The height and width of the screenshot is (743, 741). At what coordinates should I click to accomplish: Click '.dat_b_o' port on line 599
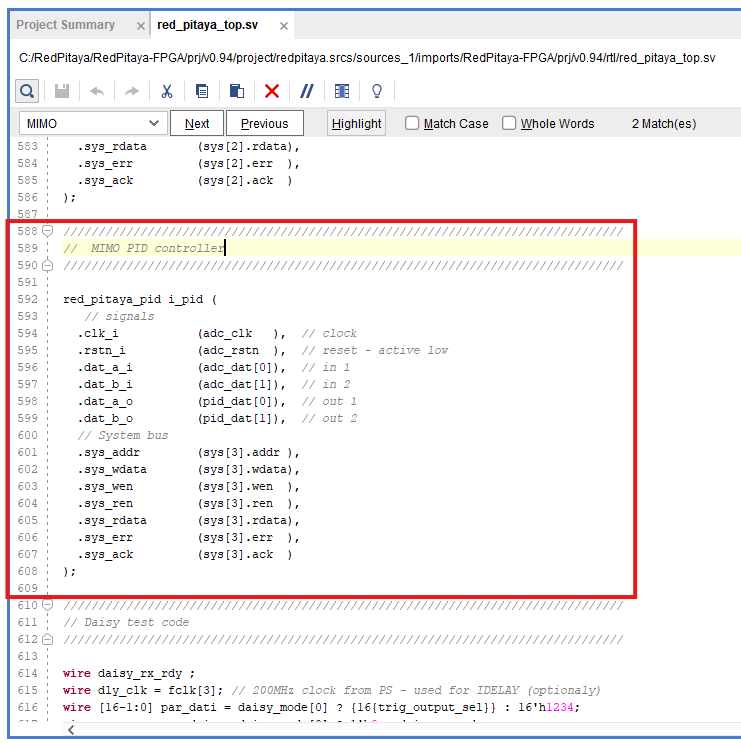(105, 418)
